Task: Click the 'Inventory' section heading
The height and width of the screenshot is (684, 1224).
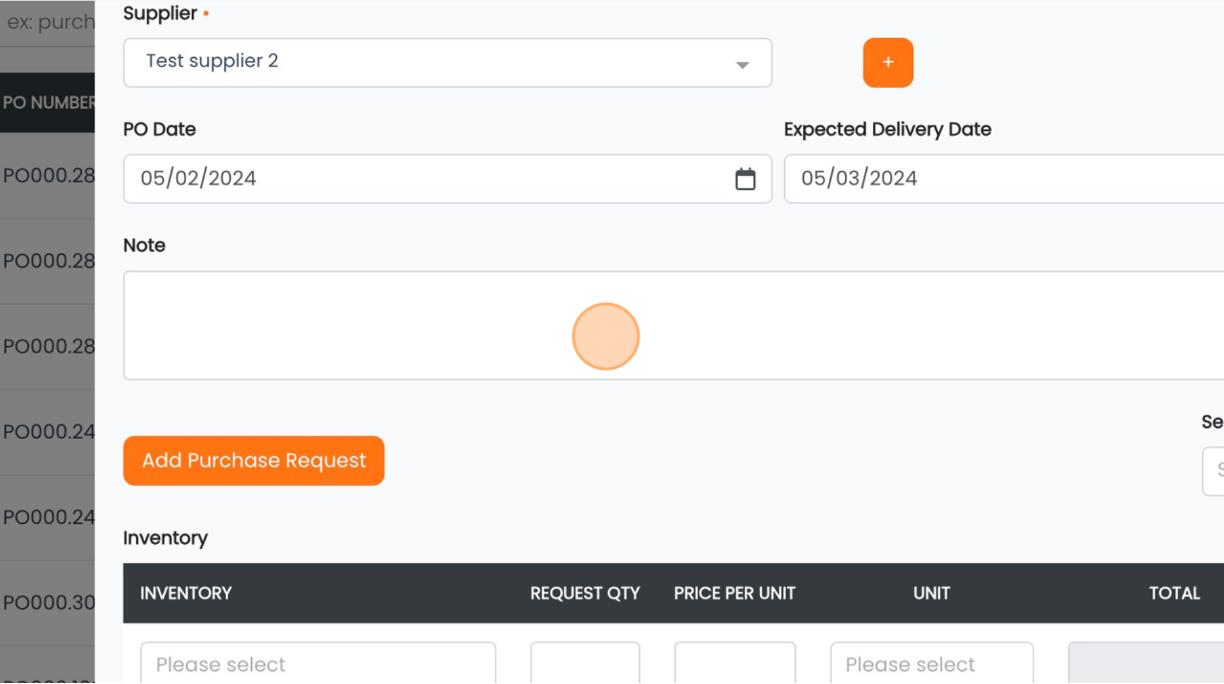Action: point(165,538)
